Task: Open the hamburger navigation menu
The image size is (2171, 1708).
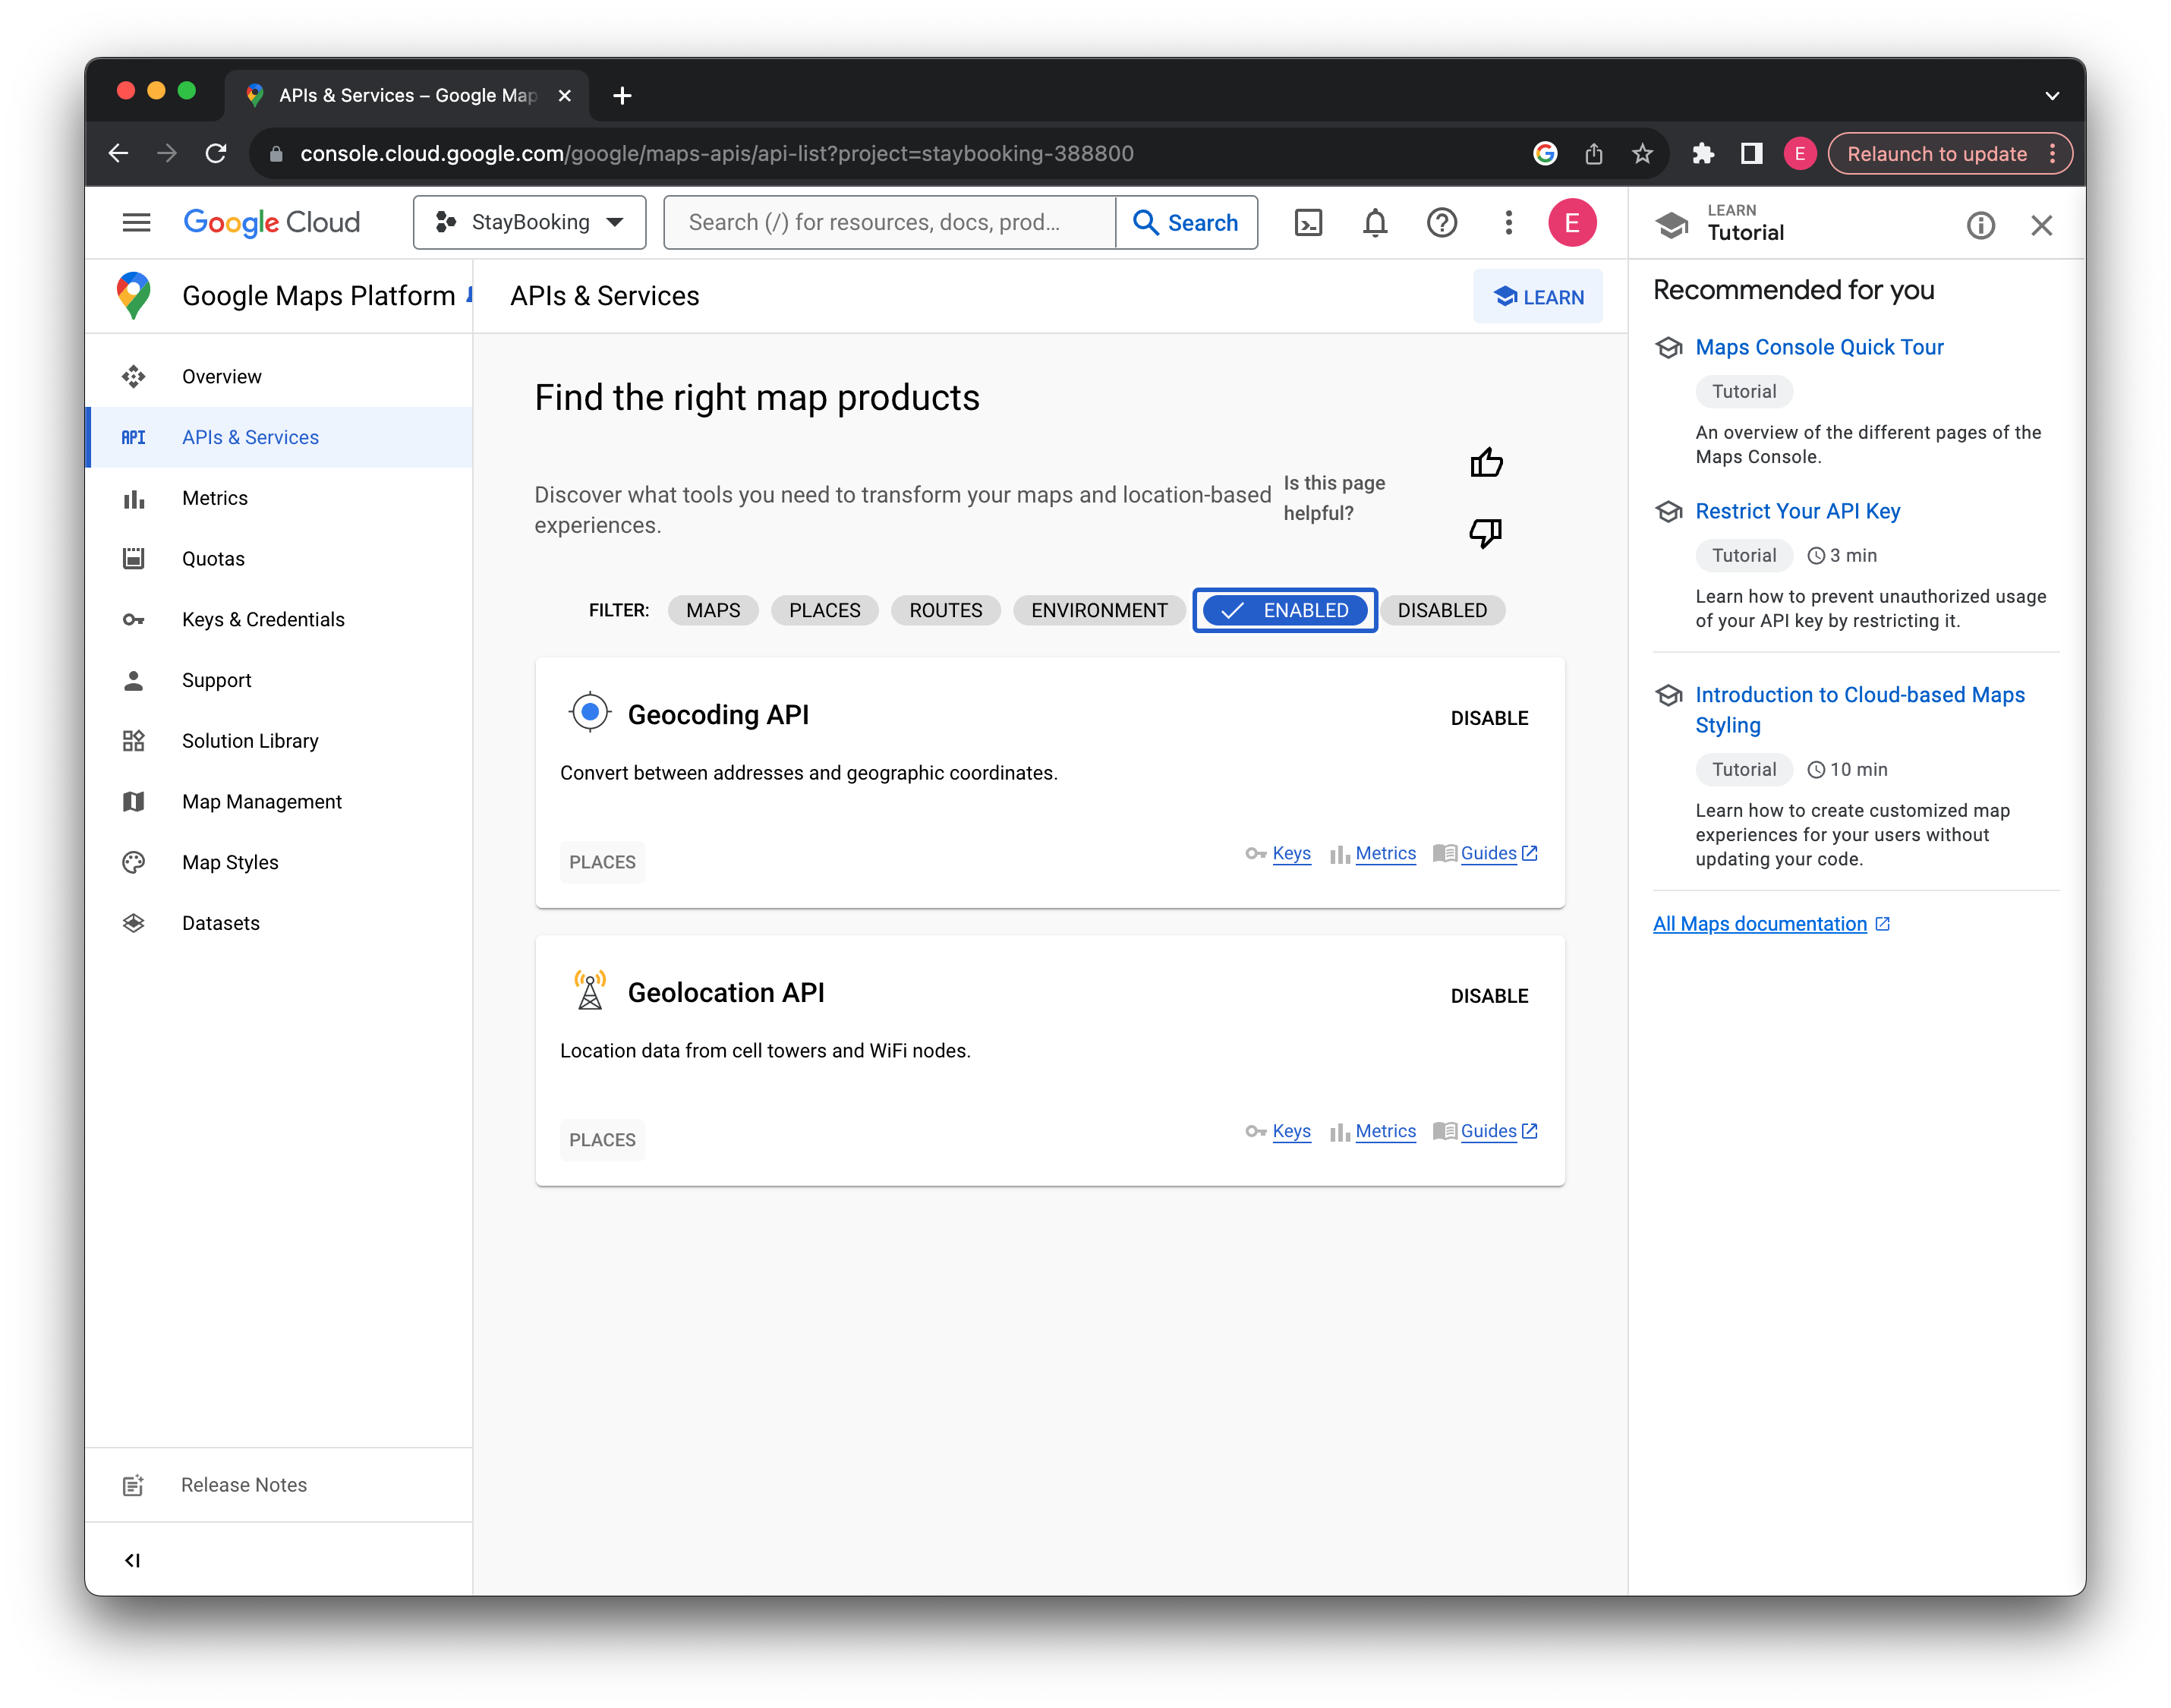Action: tap(136, 222)
